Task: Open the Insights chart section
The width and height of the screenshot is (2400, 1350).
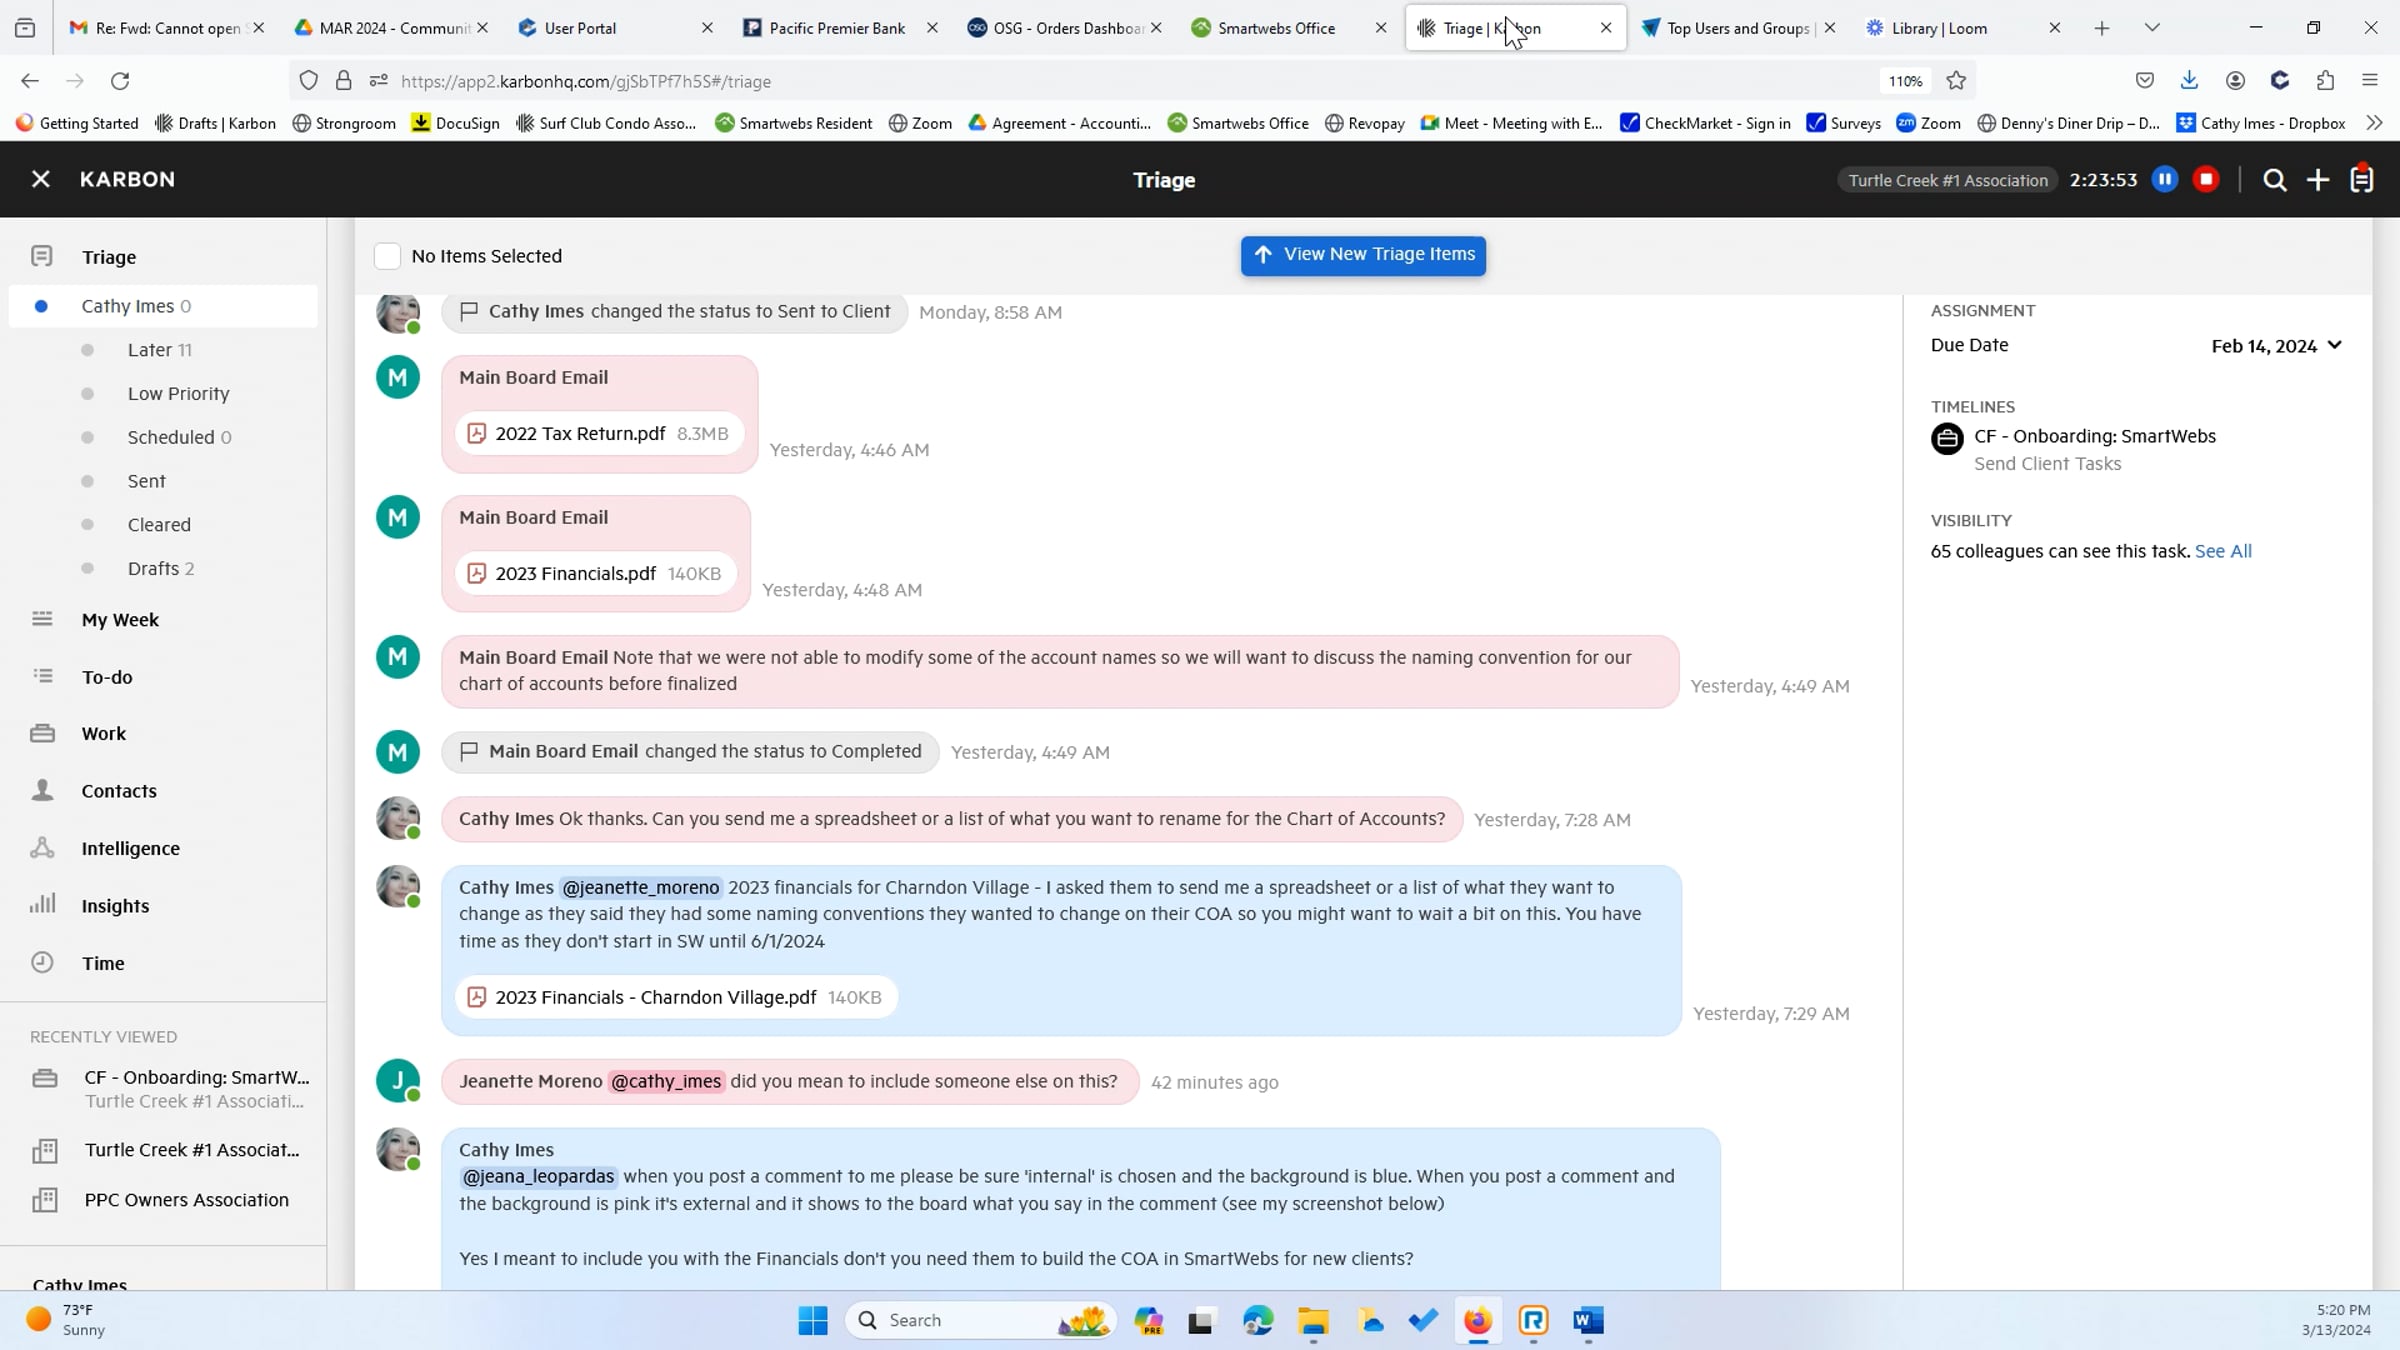Action: (115, 906)
